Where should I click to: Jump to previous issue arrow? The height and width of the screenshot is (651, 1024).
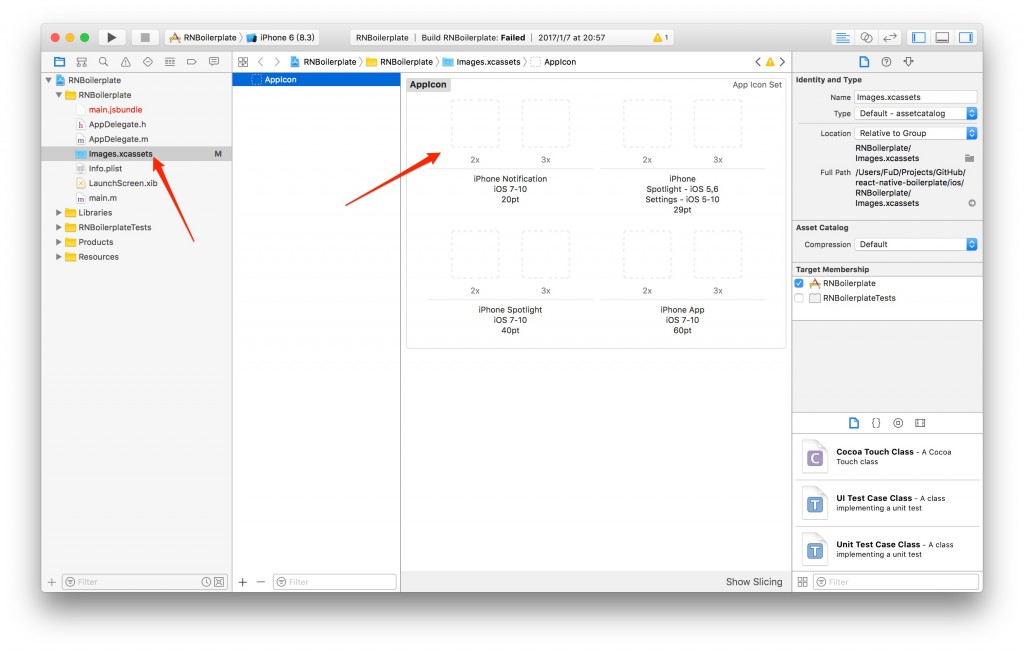point(758,61)
